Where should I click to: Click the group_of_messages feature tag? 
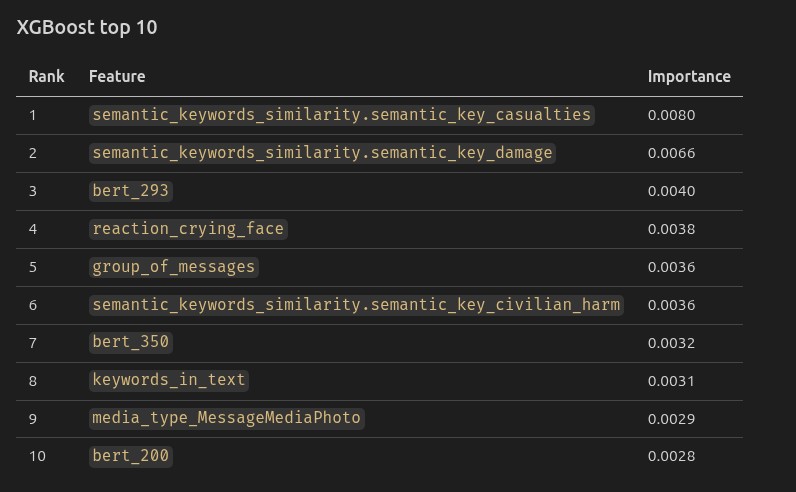(174, 267)
